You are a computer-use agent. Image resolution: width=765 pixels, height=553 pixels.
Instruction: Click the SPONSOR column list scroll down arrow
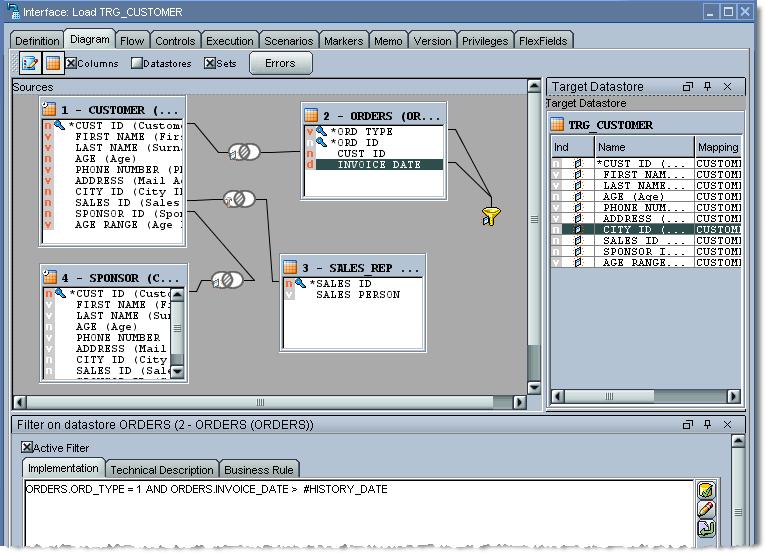coord(178,372)
